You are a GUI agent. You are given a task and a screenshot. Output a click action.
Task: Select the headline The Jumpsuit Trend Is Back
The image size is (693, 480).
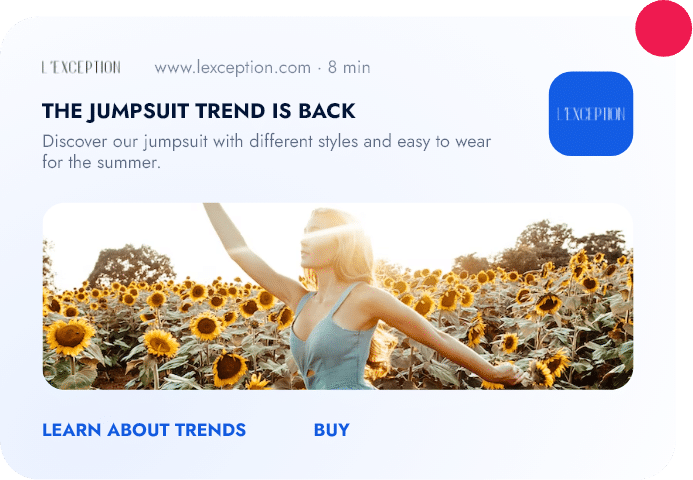[x=198, y=111]
